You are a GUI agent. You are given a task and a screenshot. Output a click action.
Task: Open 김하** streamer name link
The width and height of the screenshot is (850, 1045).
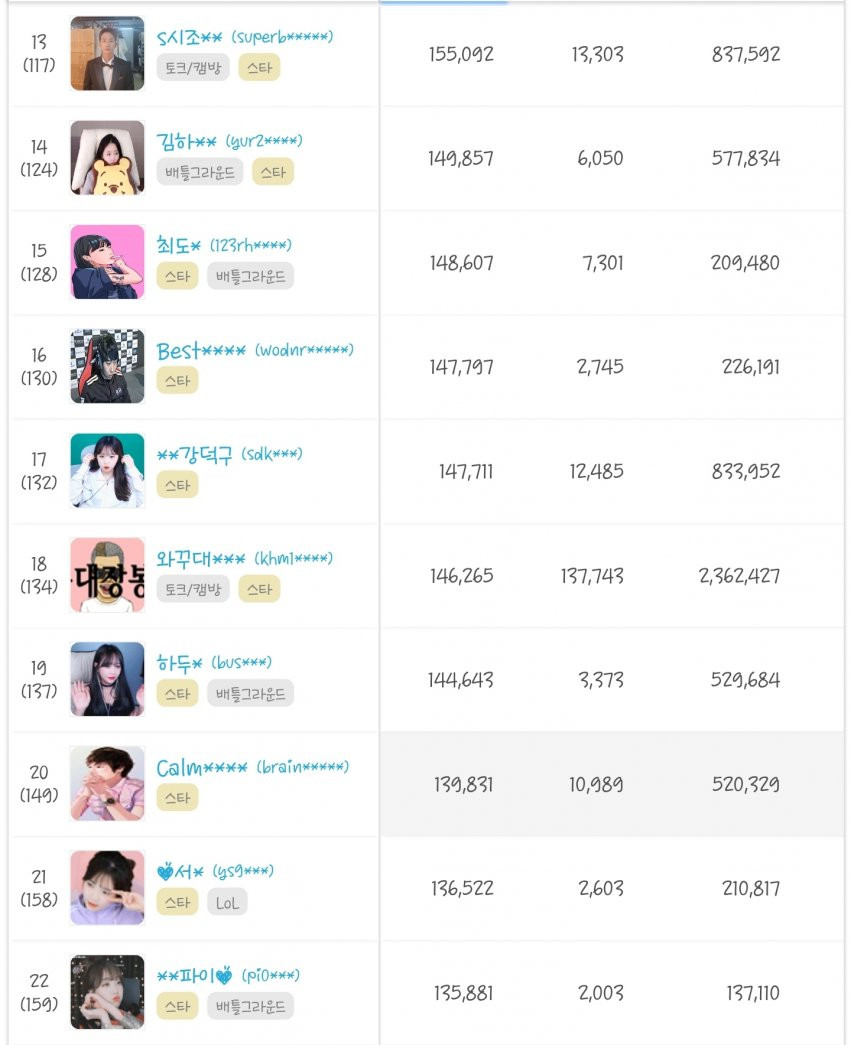[229, 141]
